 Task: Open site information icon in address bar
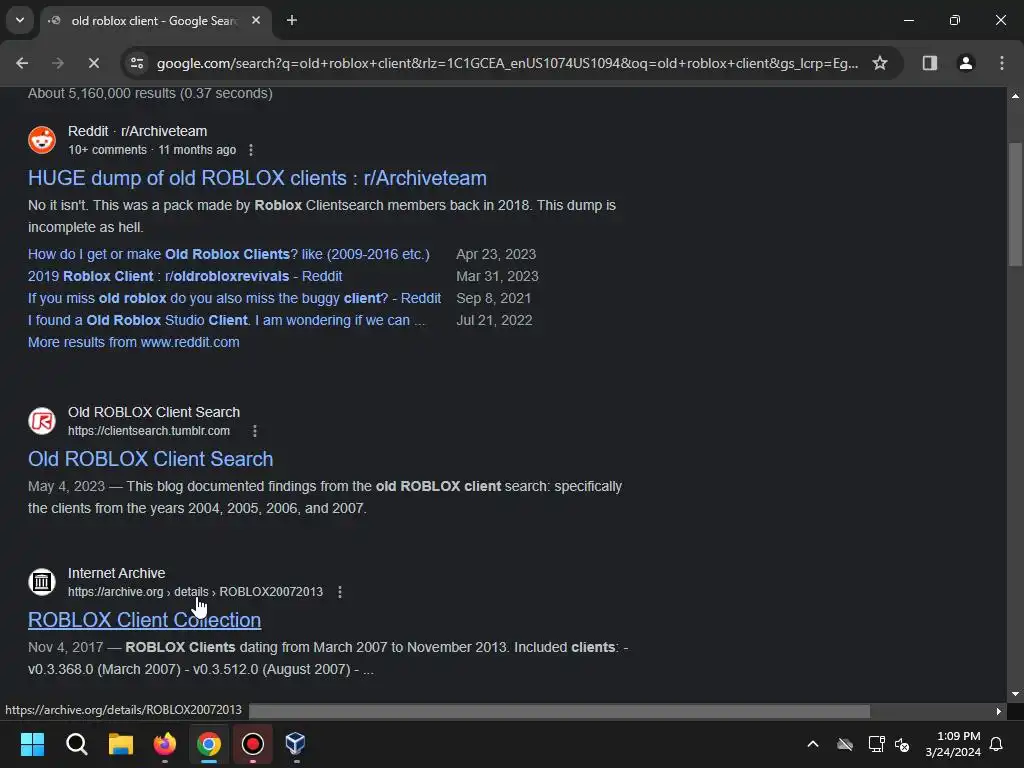tap(136, 63)
